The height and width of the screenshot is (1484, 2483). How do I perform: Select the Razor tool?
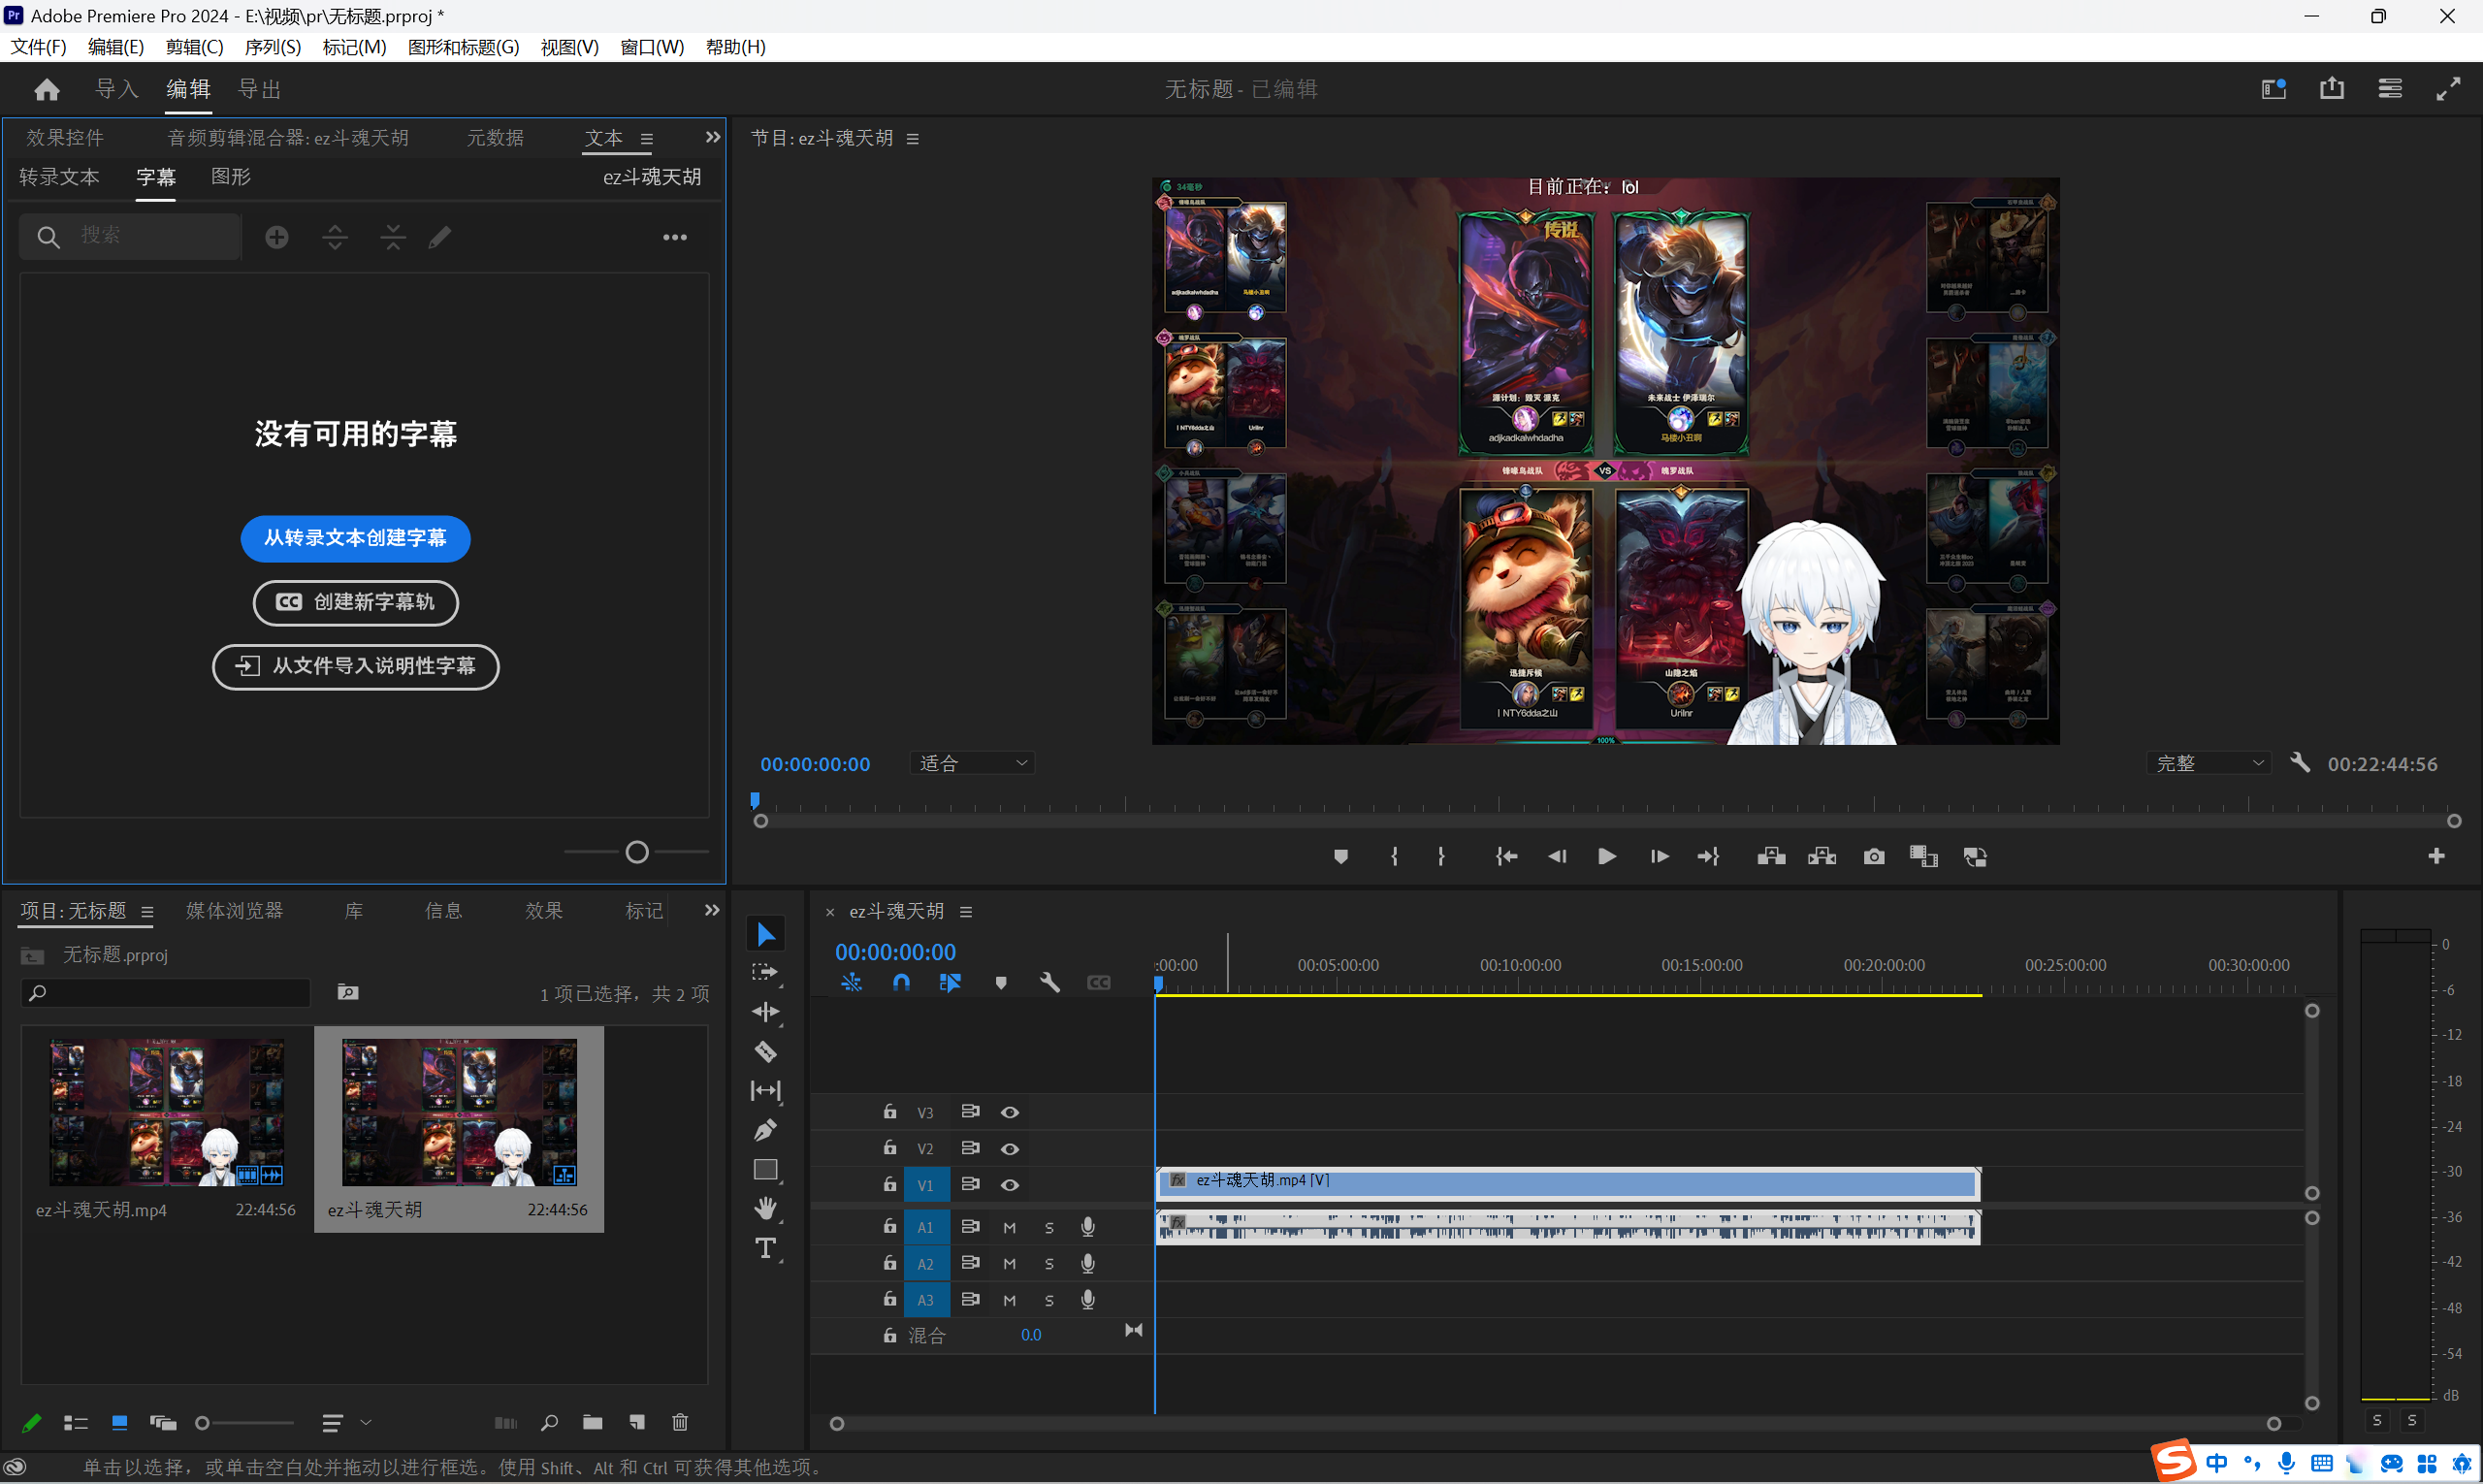click(x=765, y=1052)
